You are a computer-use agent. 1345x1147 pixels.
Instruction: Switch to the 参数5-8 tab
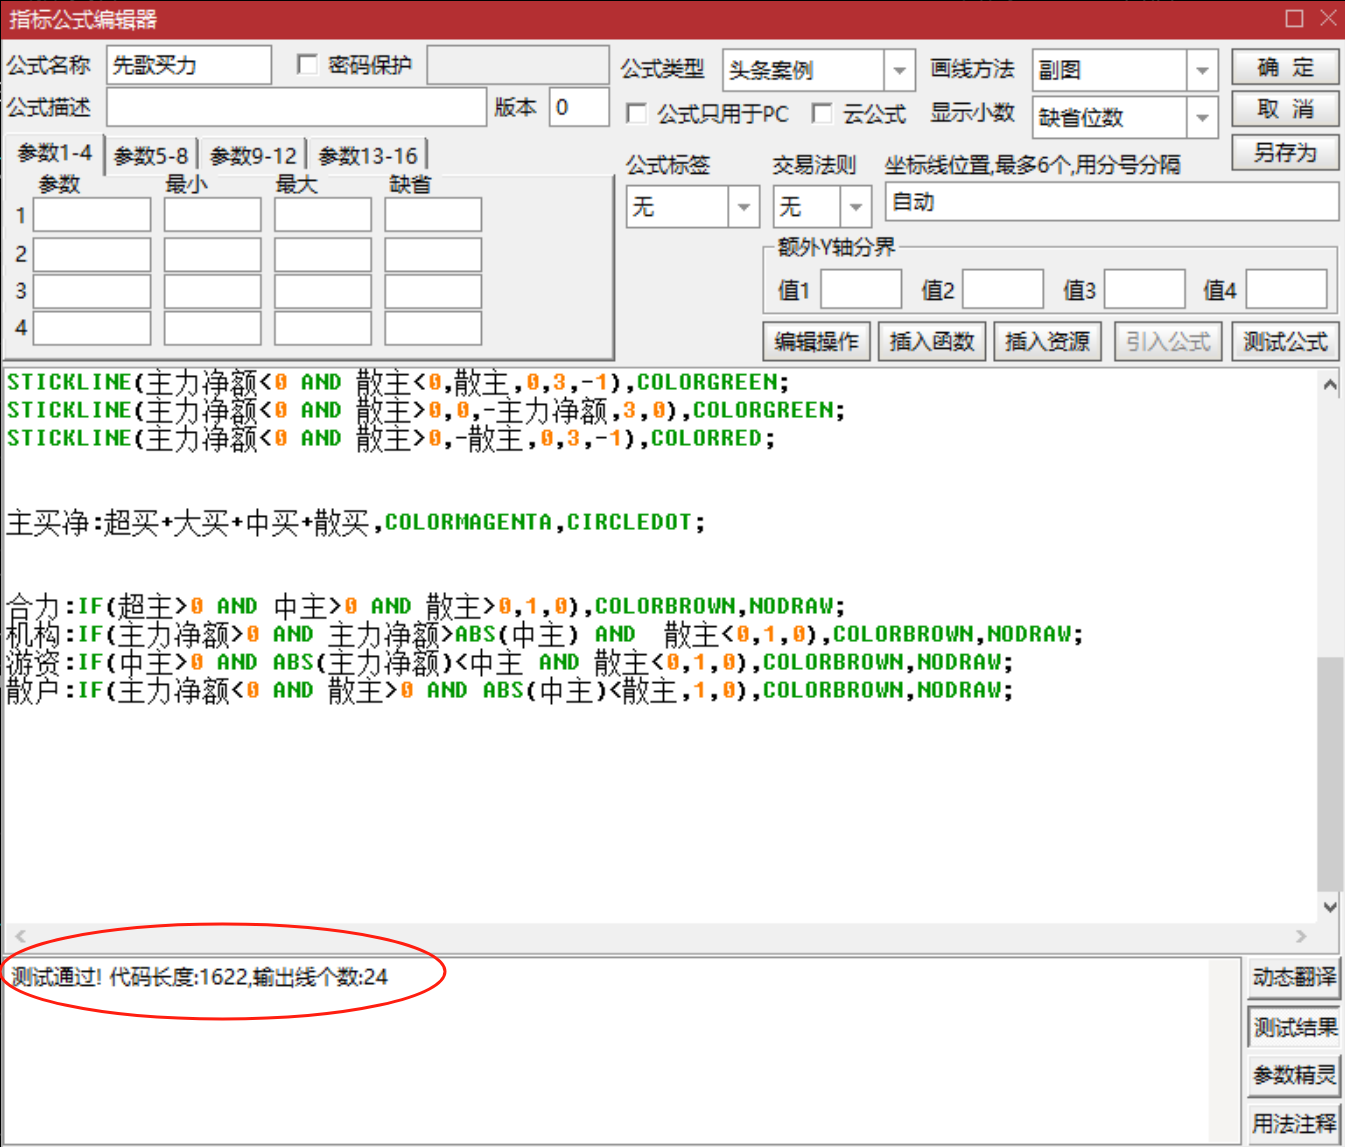pyautogui.click(x=151, y=156)
